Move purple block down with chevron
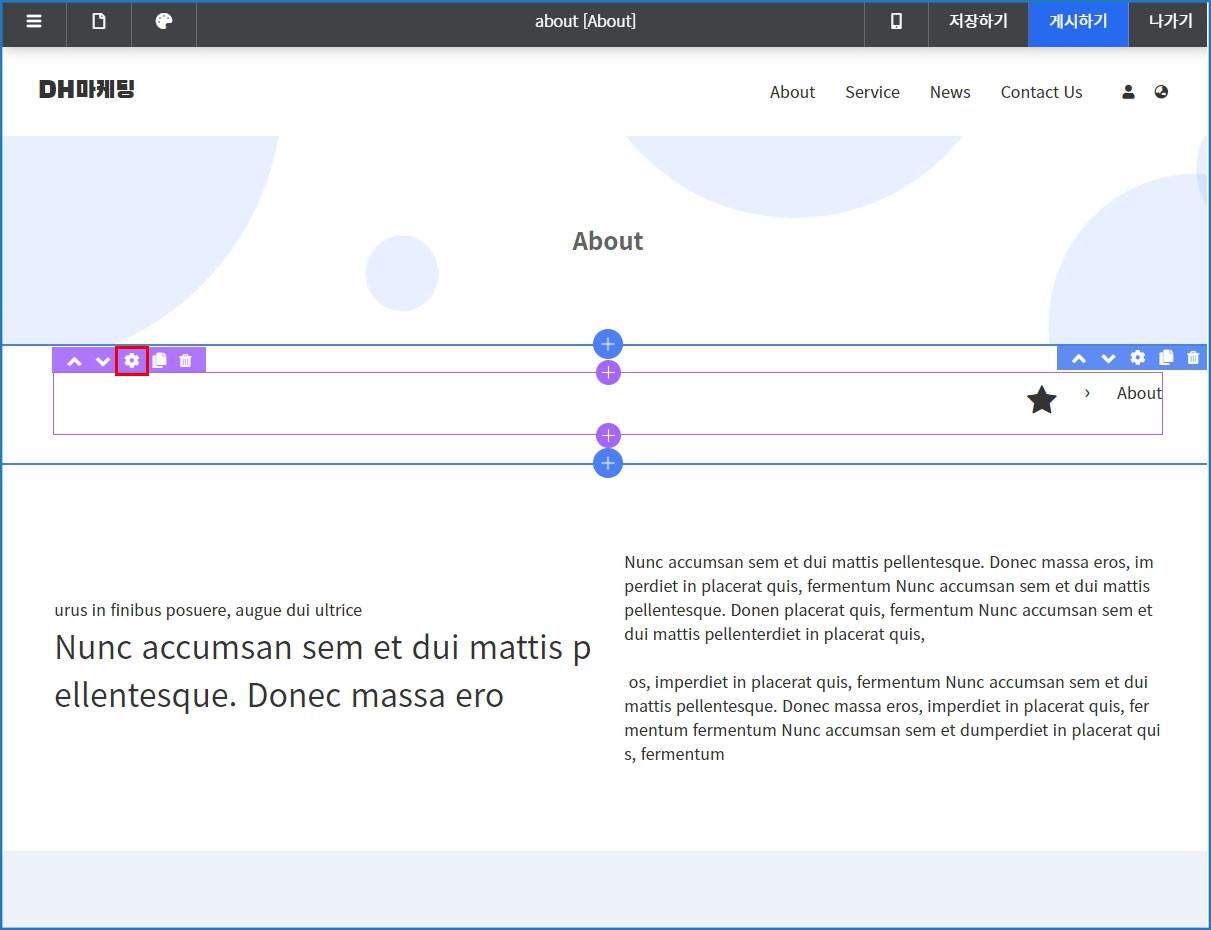Image resolution: width=1211 pixels, height=930 pixels. coord(103,361)
